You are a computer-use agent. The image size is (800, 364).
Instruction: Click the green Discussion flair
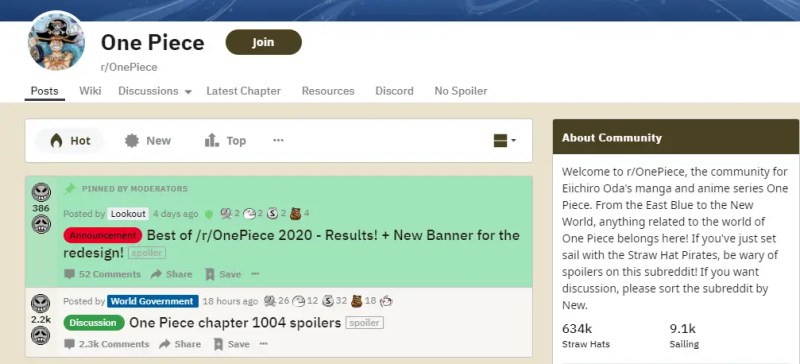point(94,323)
